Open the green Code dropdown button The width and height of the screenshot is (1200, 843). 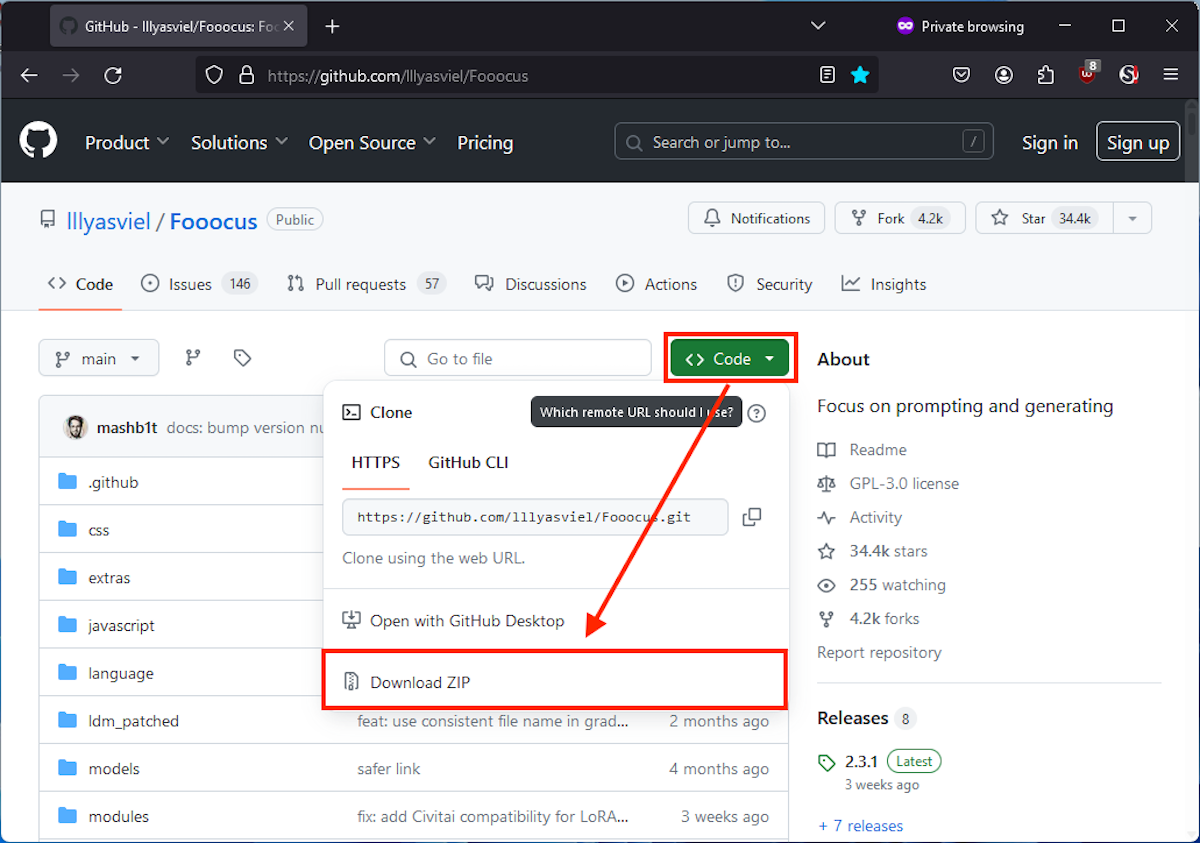click(x=730, y=359)
